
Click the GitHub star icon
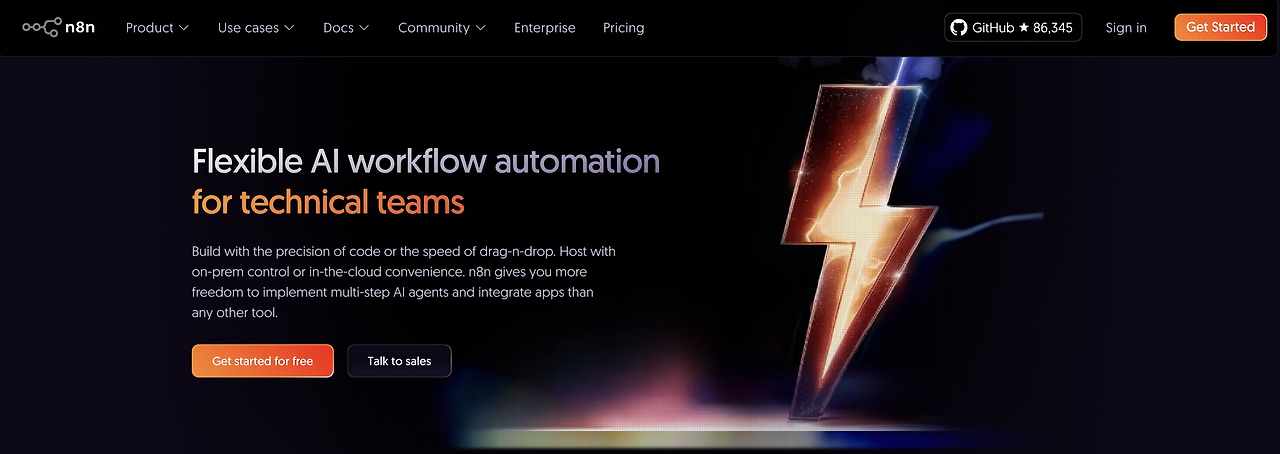[1024, 28]
